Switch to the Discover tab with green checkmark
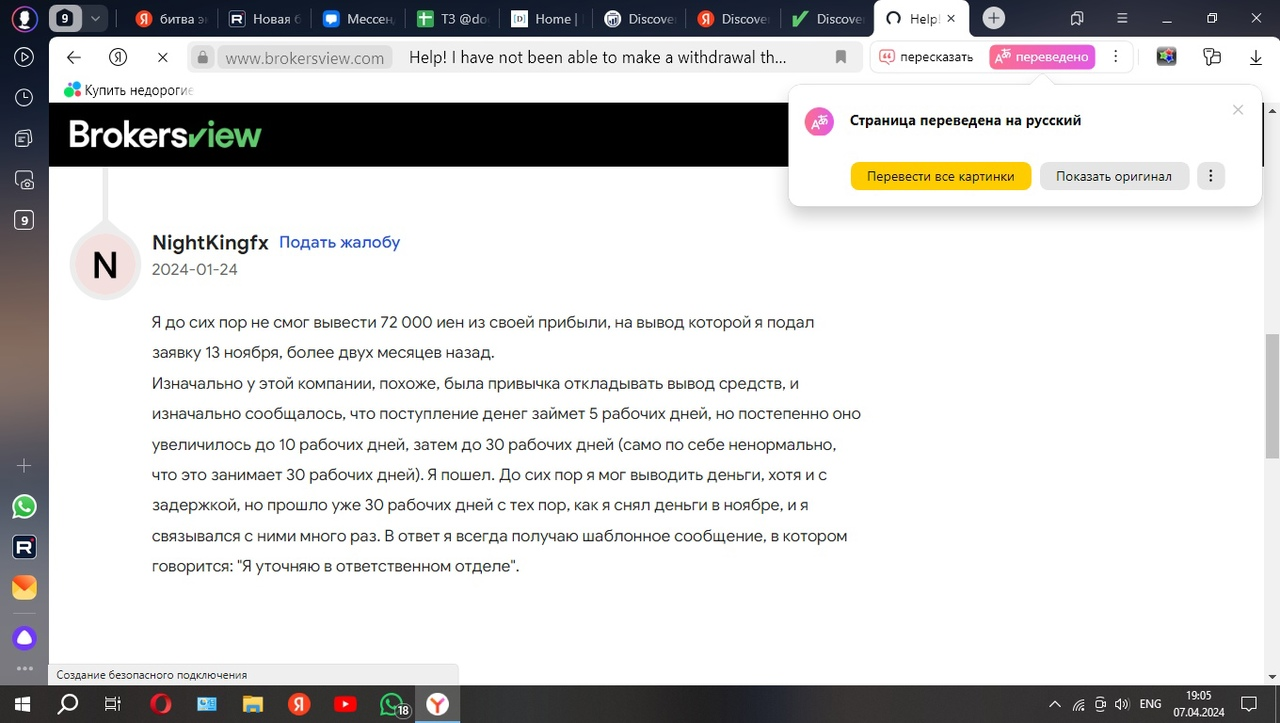1280x723 pixels. tap(827, 18)
